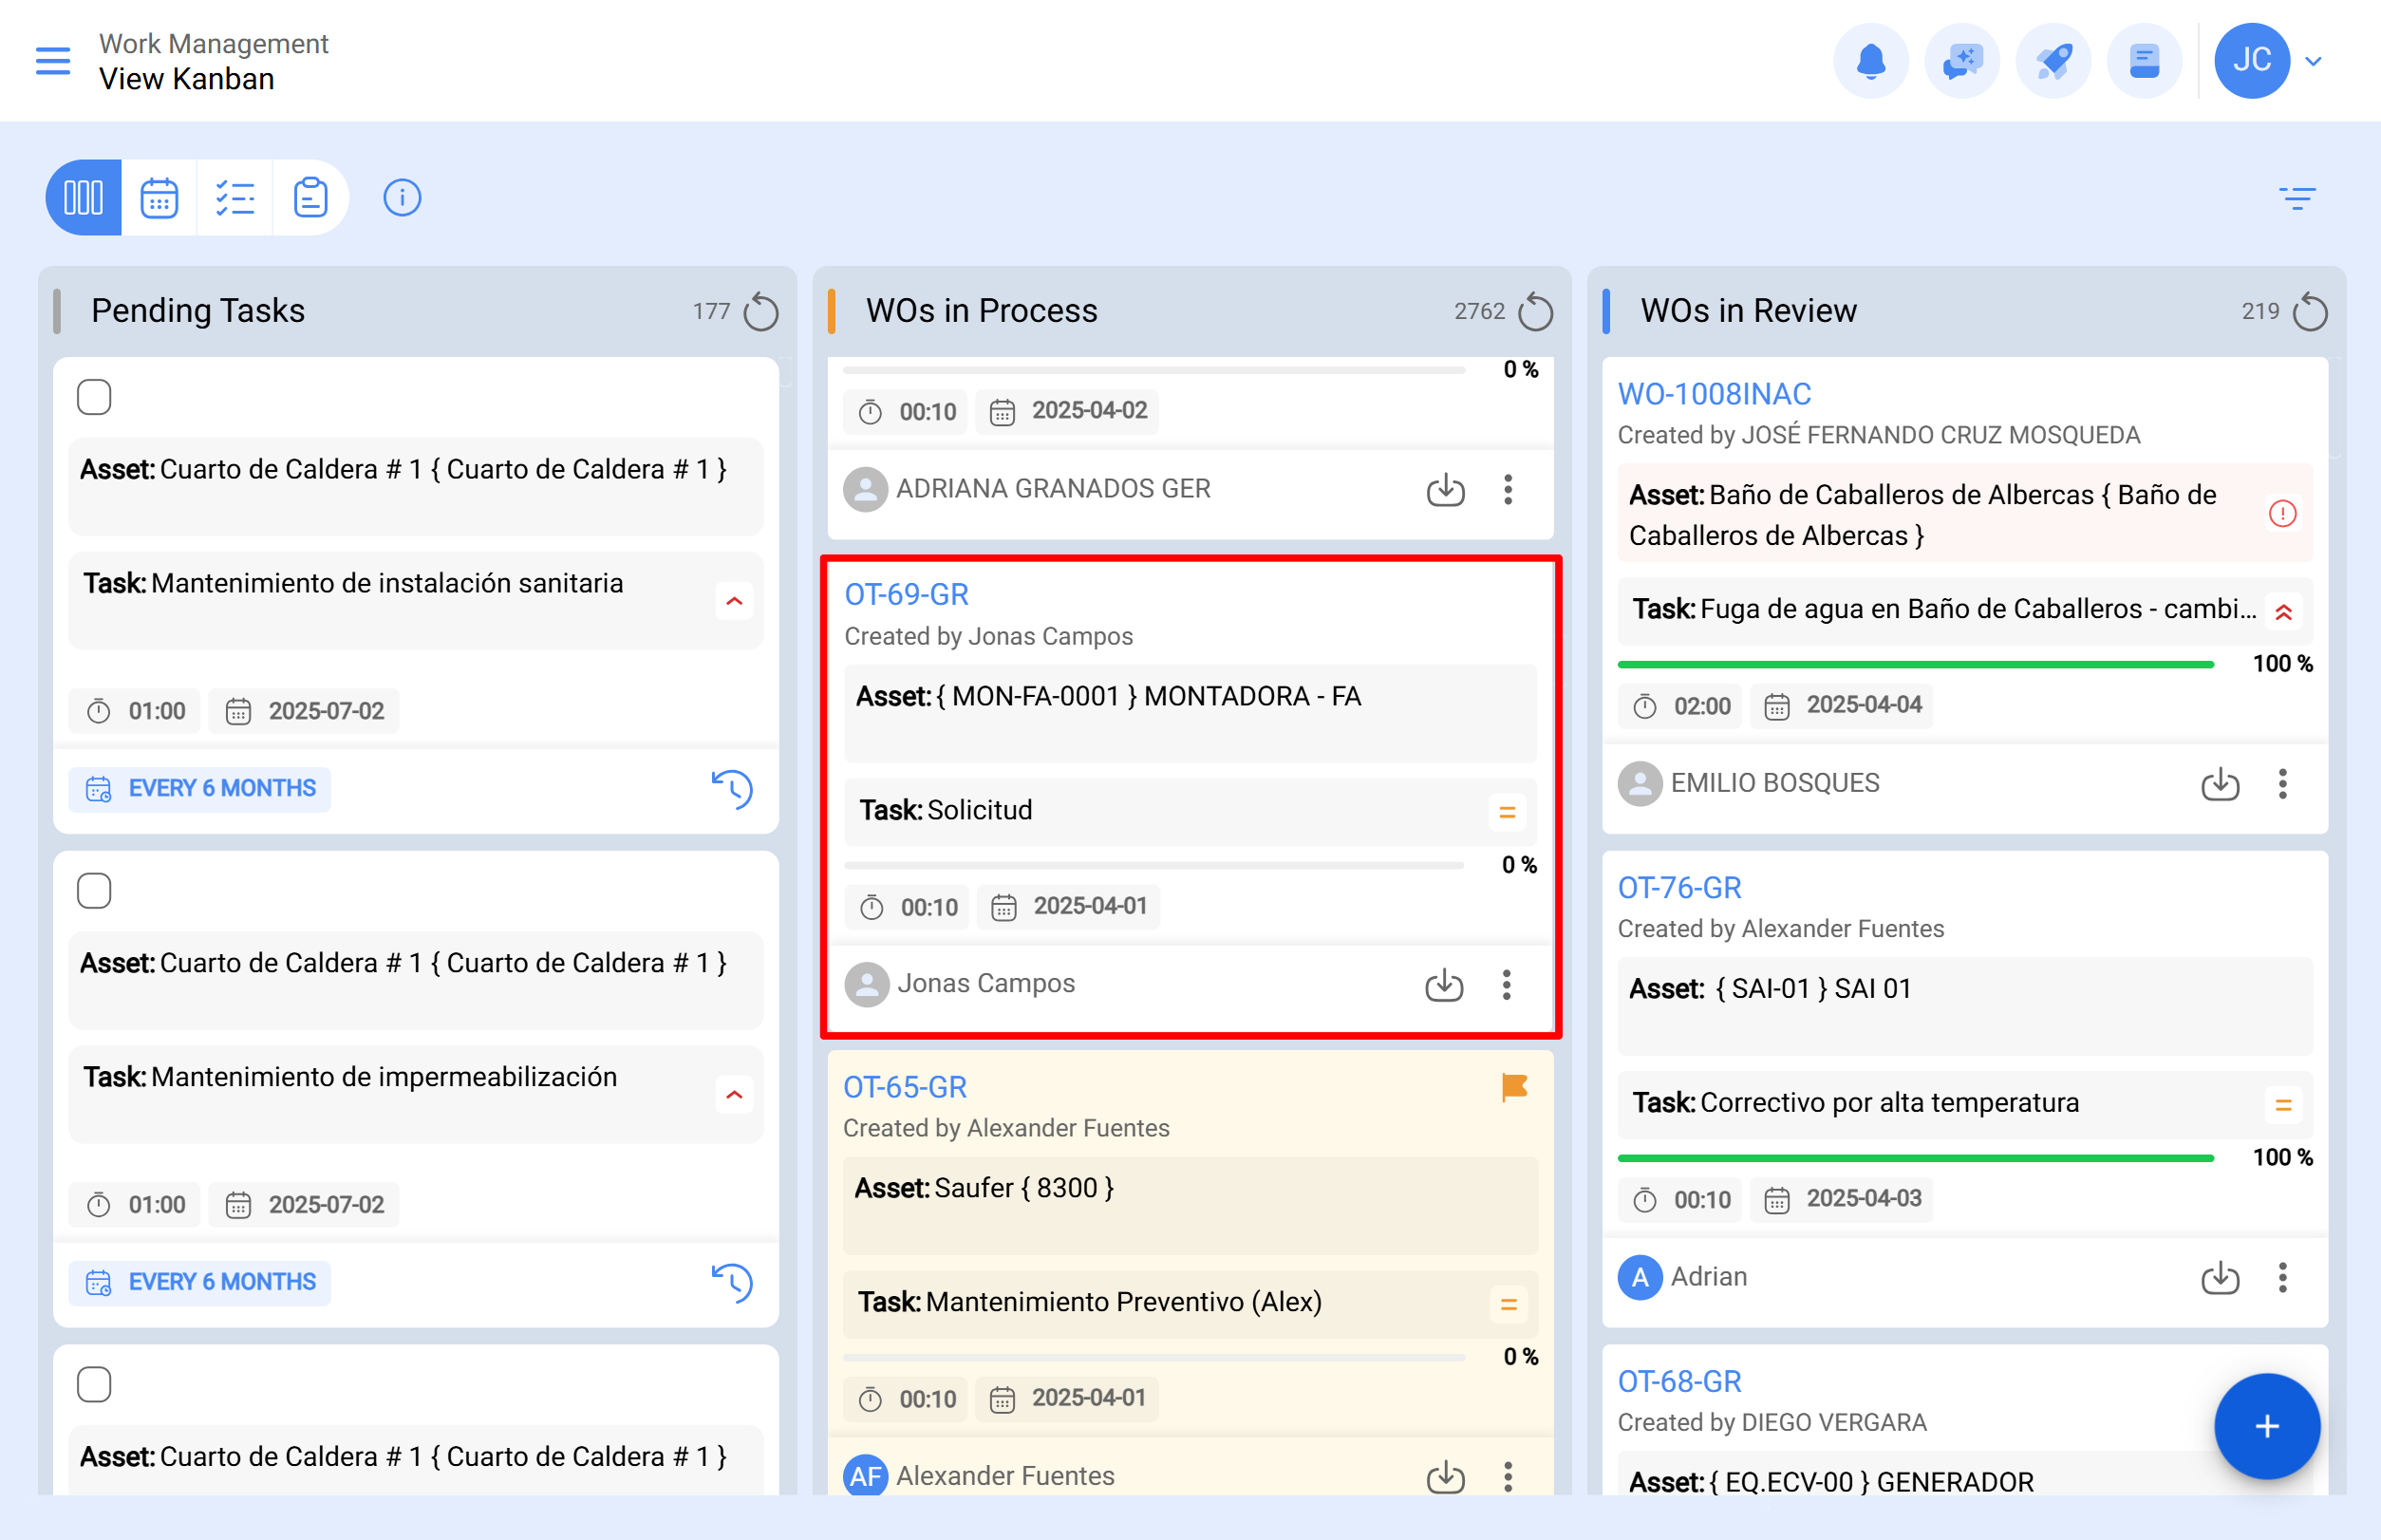The width and height of the screenshot is (2381, 1540).
Task: Select the 2025-07-02 date on sanitaria card
Action: [304, 711]
